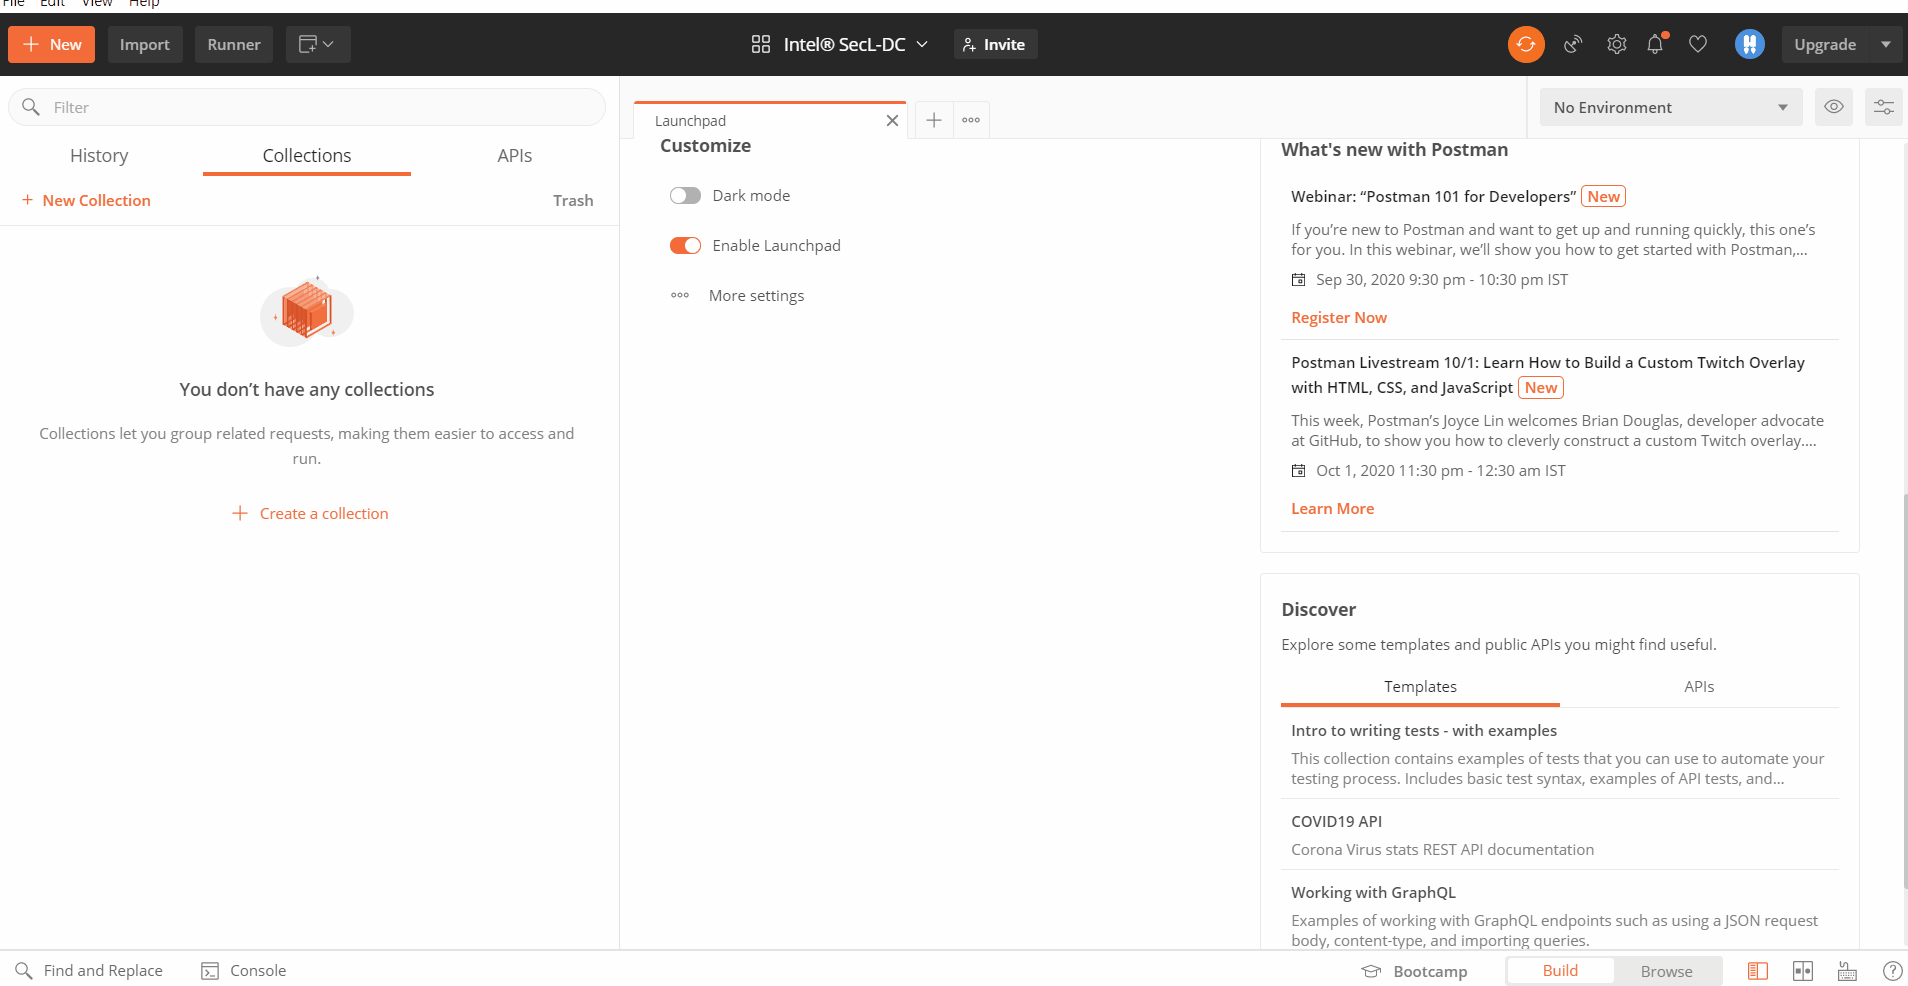The width and height of the screenshot is (1908, 986).
Task: Click the heart icon in header
Action: [1697, 44]
